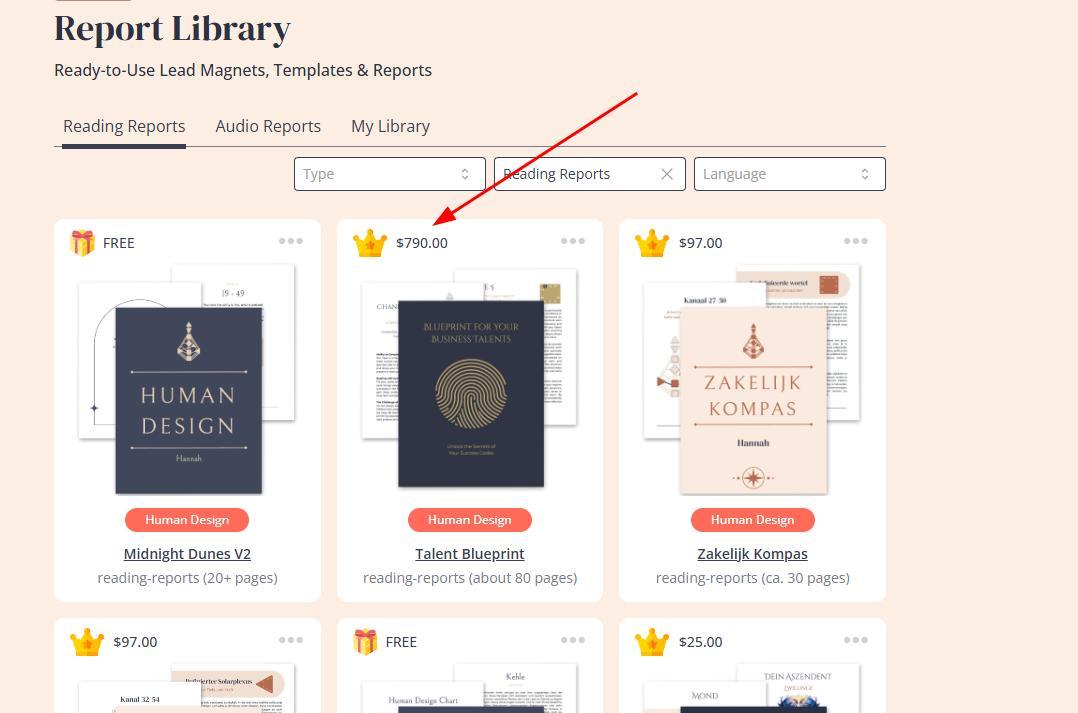Image resolution: width=1078 pixels, height=713 pixels.
Task: Open three-dot menu on the $25.00 card
Action: point(855,639)
